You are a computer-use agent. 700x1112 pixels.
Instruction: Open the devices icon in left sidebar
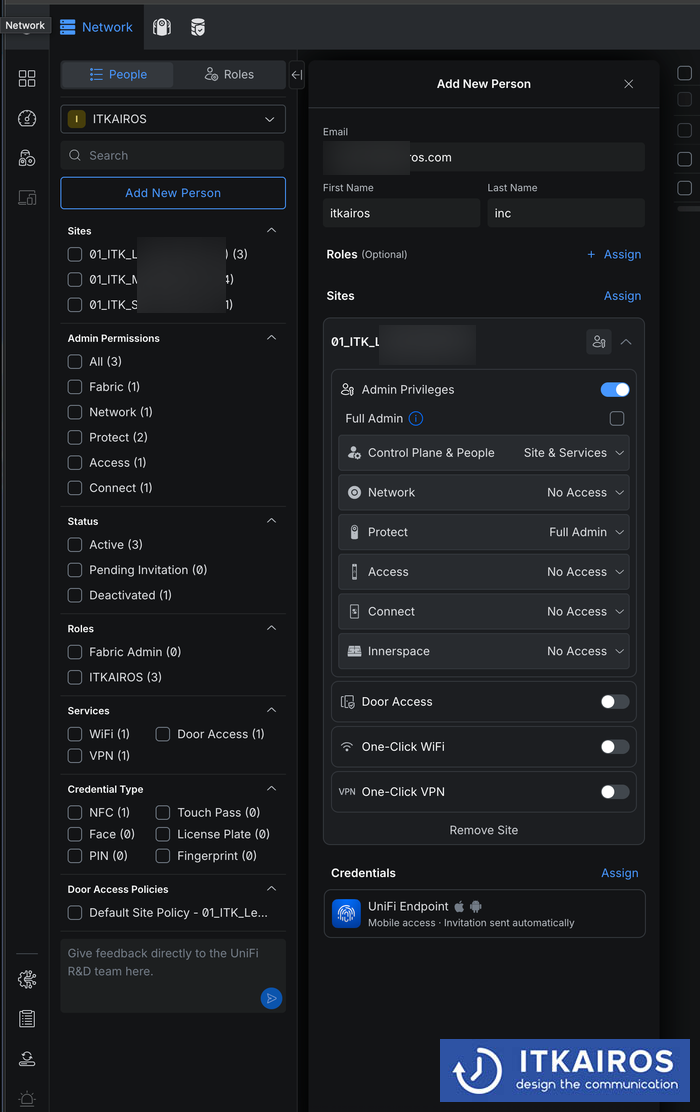click(27, 198)
